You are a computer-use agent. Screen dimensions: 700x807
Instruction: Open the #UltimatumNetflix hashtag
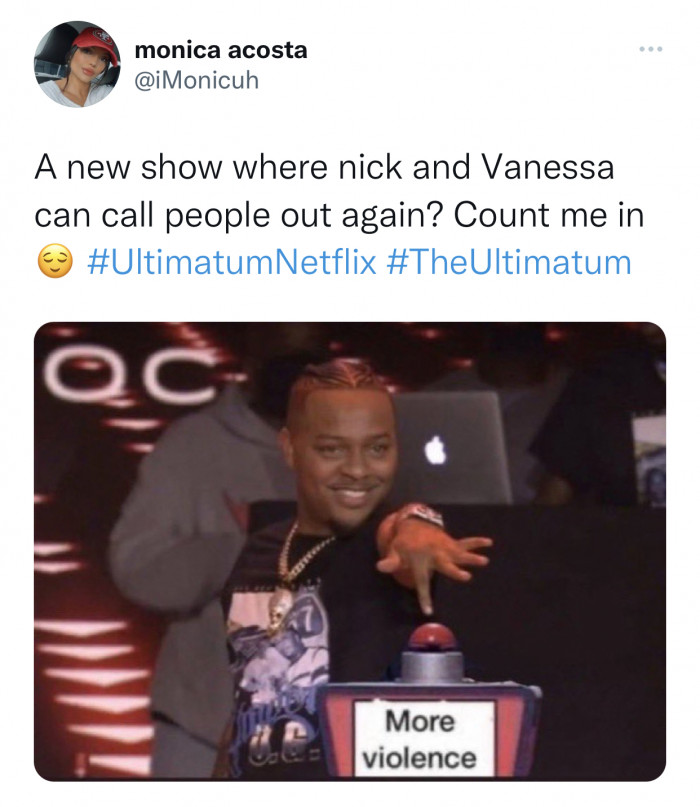232,261
